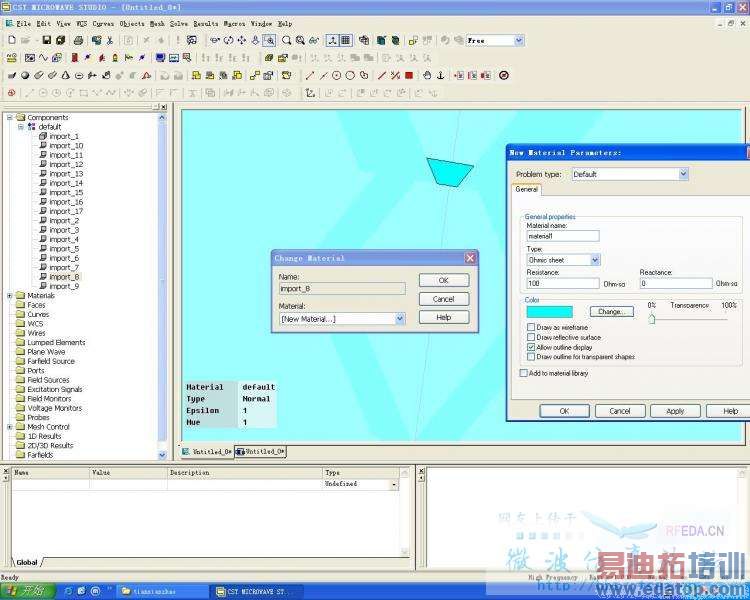Click the Reactance value field
750x600 pixels.
pyautogui.click(x=676, y=283)
